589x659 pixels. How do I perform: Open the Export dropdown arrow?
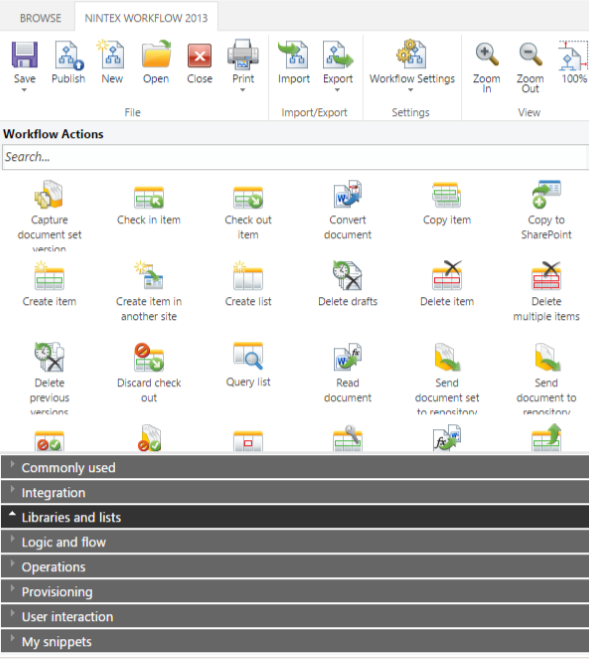[337, 90]
